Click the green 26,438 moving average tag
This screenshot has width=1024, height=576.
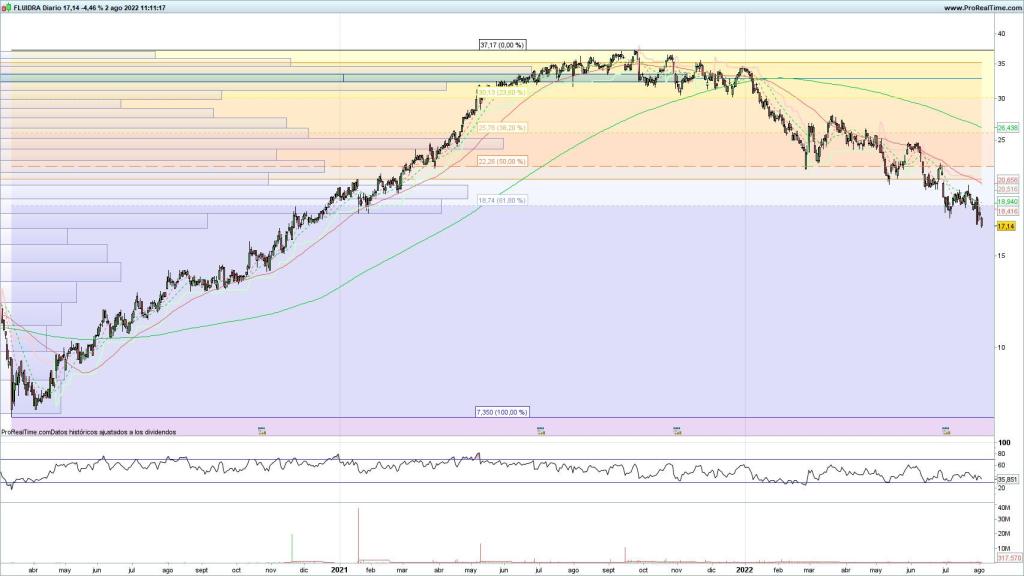(1007, 128)
